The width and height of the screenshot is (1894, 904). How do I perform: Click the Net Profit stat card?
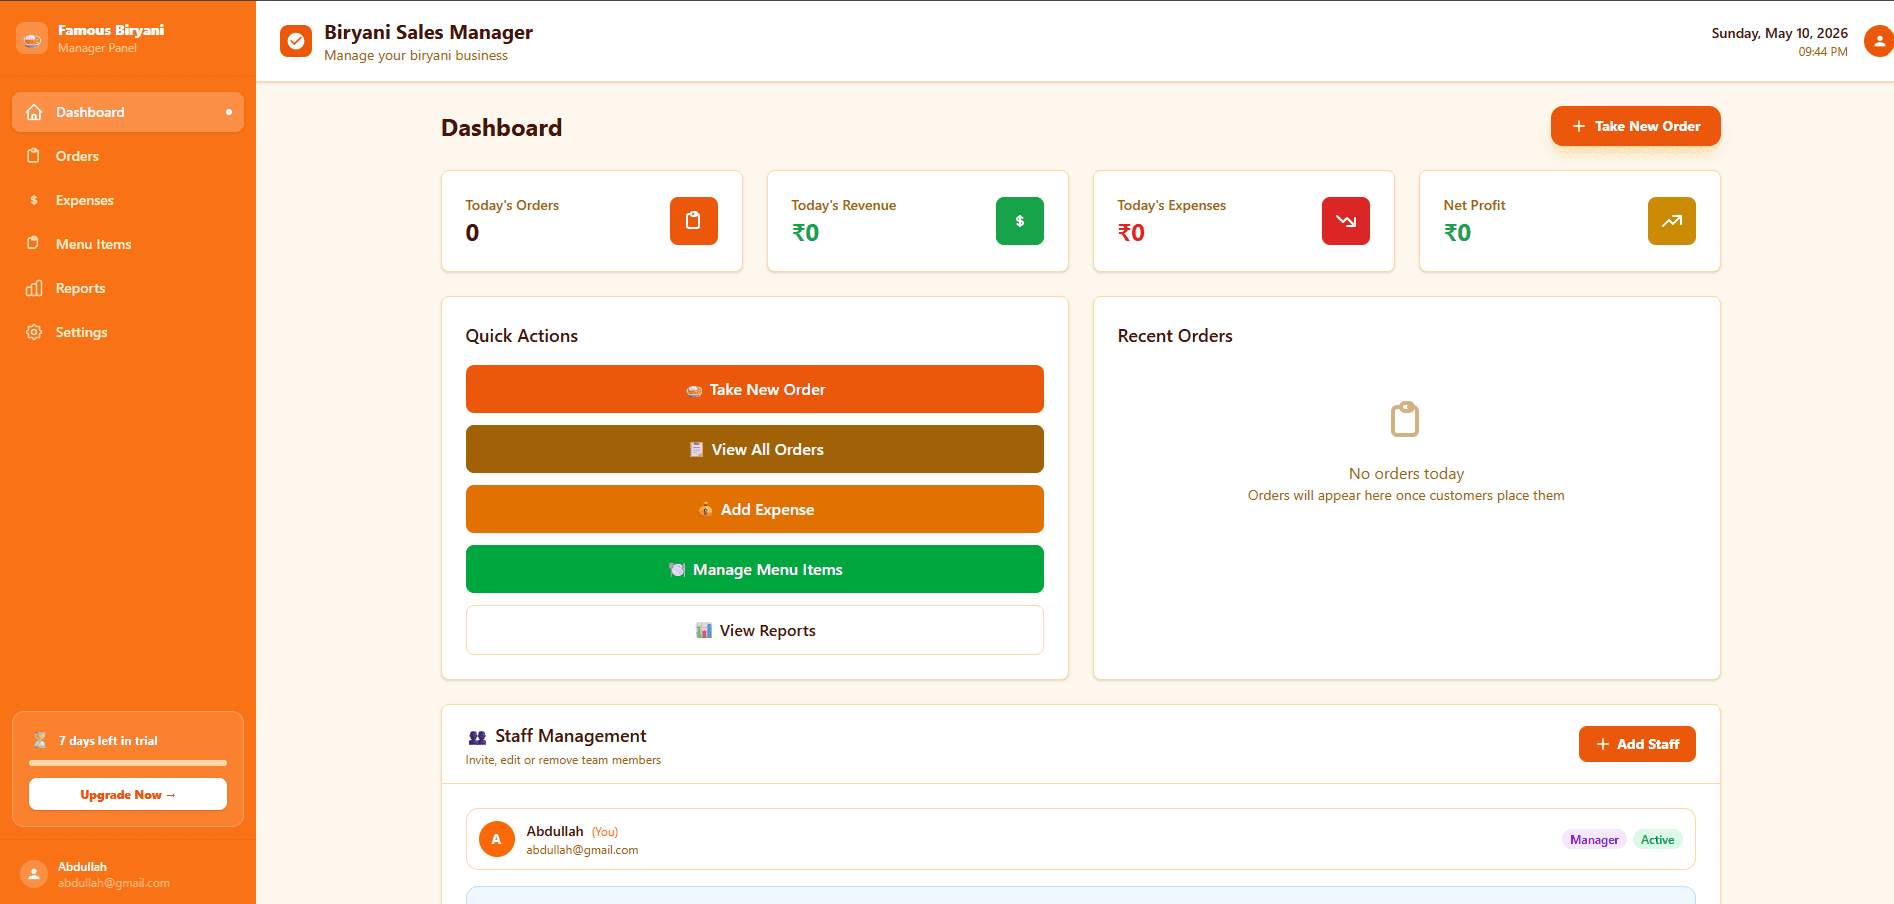click(x=1570, y=221)
